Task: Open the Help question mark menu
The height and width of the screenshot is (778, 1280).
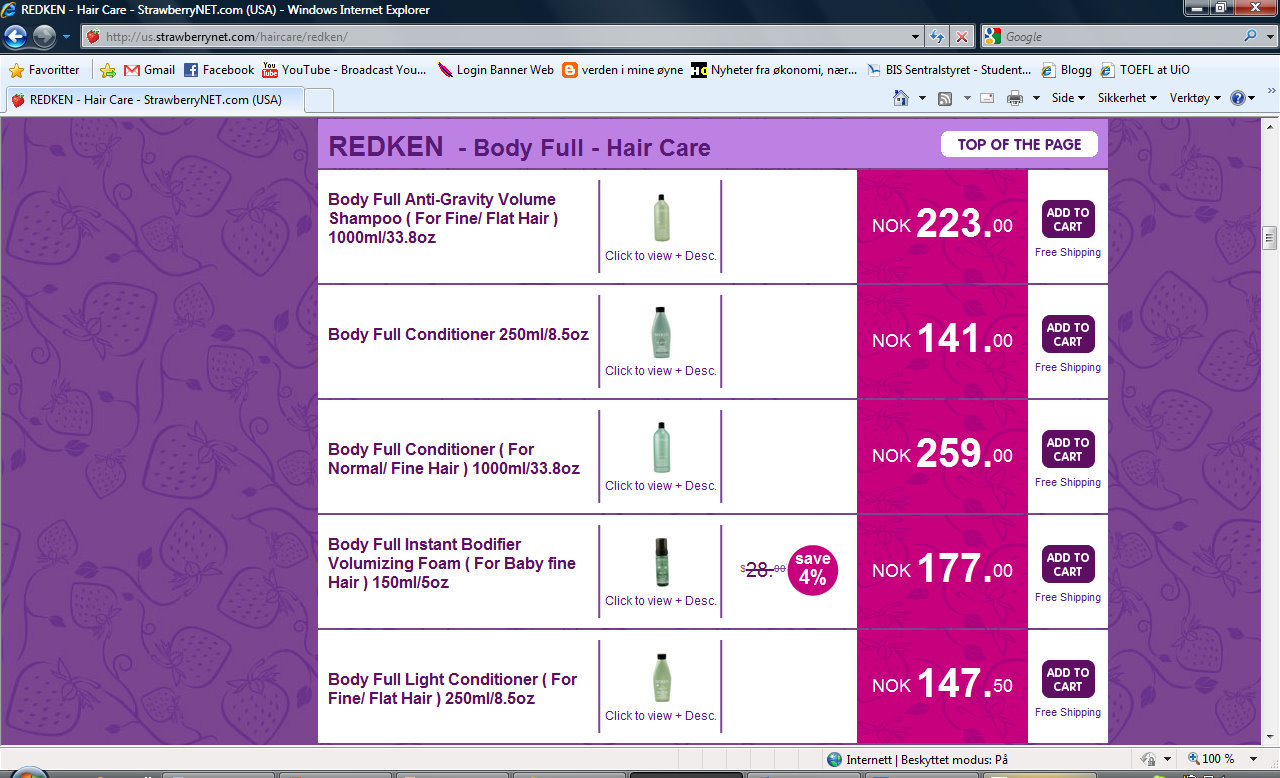Action: 1243,98
